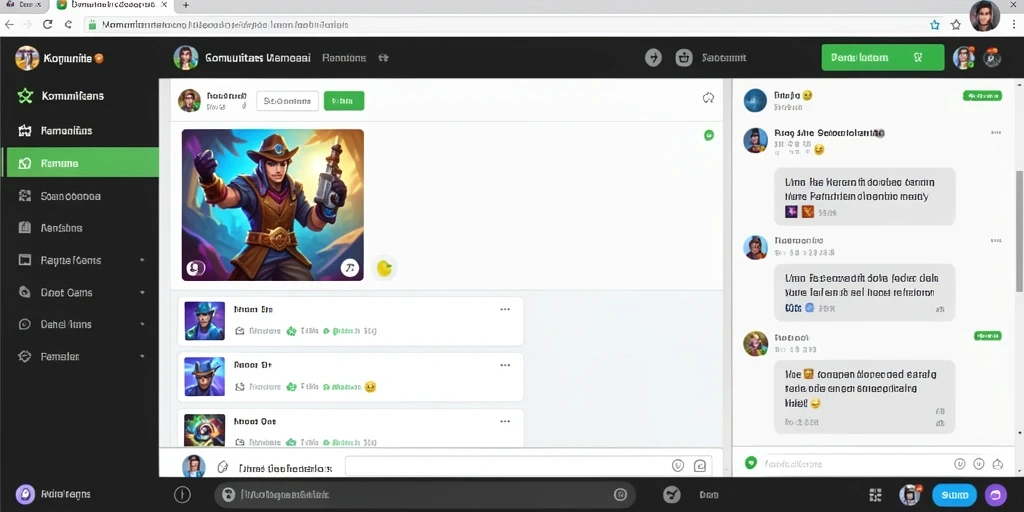
Task: Click the music note icon on hero image
Action: pos(350,268)
